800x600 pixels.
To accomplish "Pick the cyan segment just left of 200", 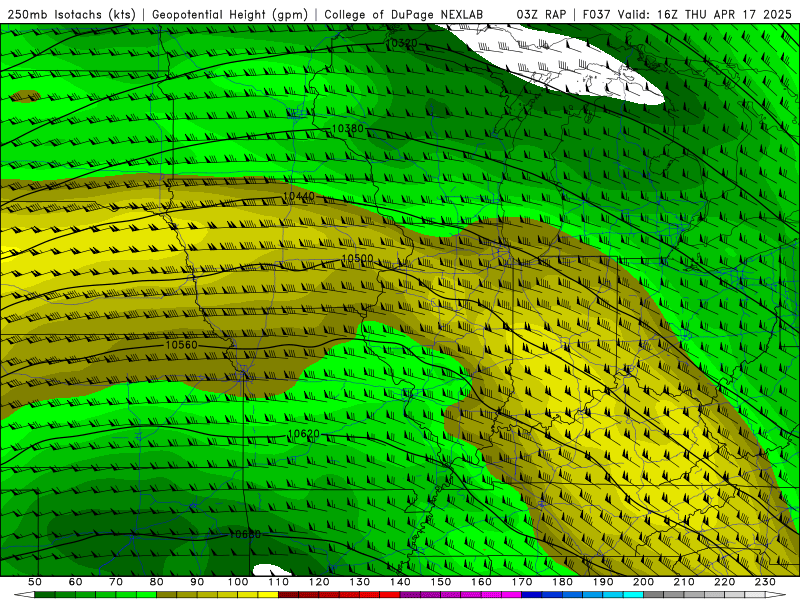I will (633, 595).
